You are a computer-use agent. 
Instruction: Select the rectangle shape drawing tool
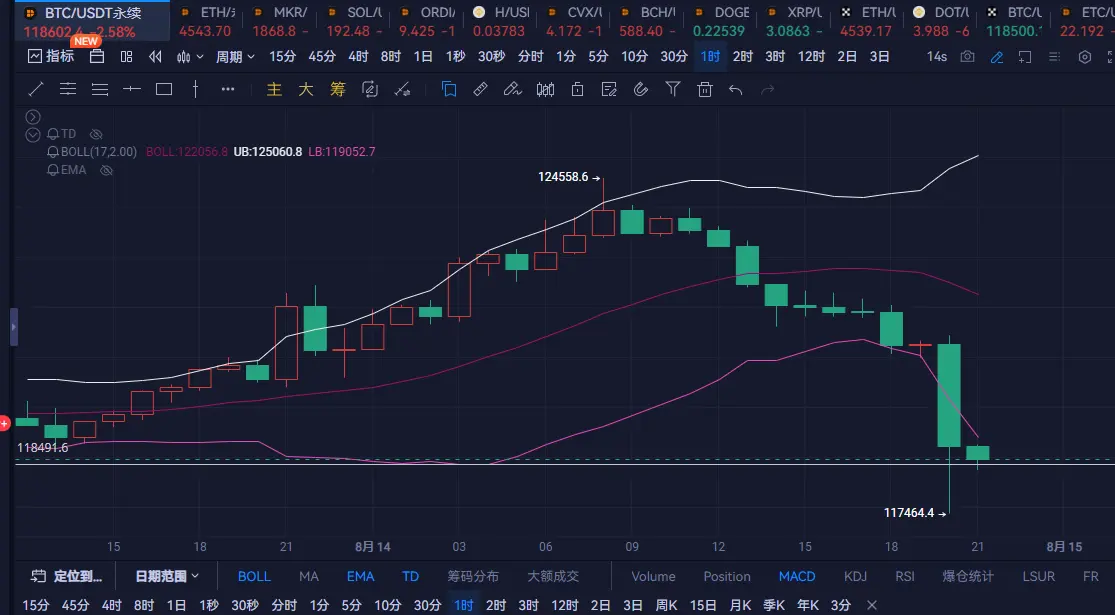[x=164, y=89]
